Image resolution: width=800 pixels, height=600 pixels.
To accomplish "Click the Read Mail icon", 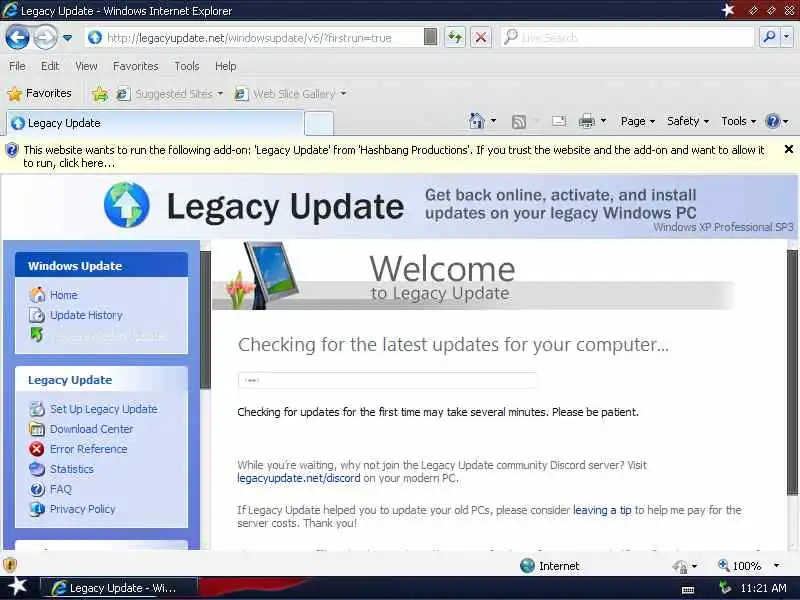I will (559, 121).
